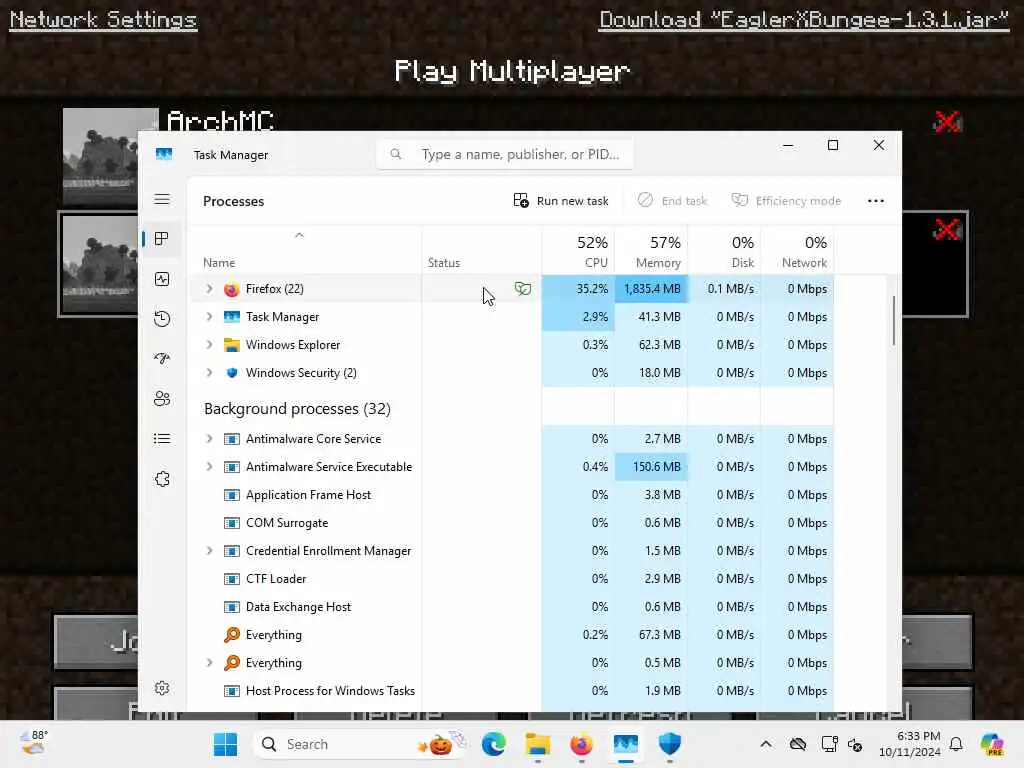Open Windows Start menu on taskbar

tap(226, 744)
